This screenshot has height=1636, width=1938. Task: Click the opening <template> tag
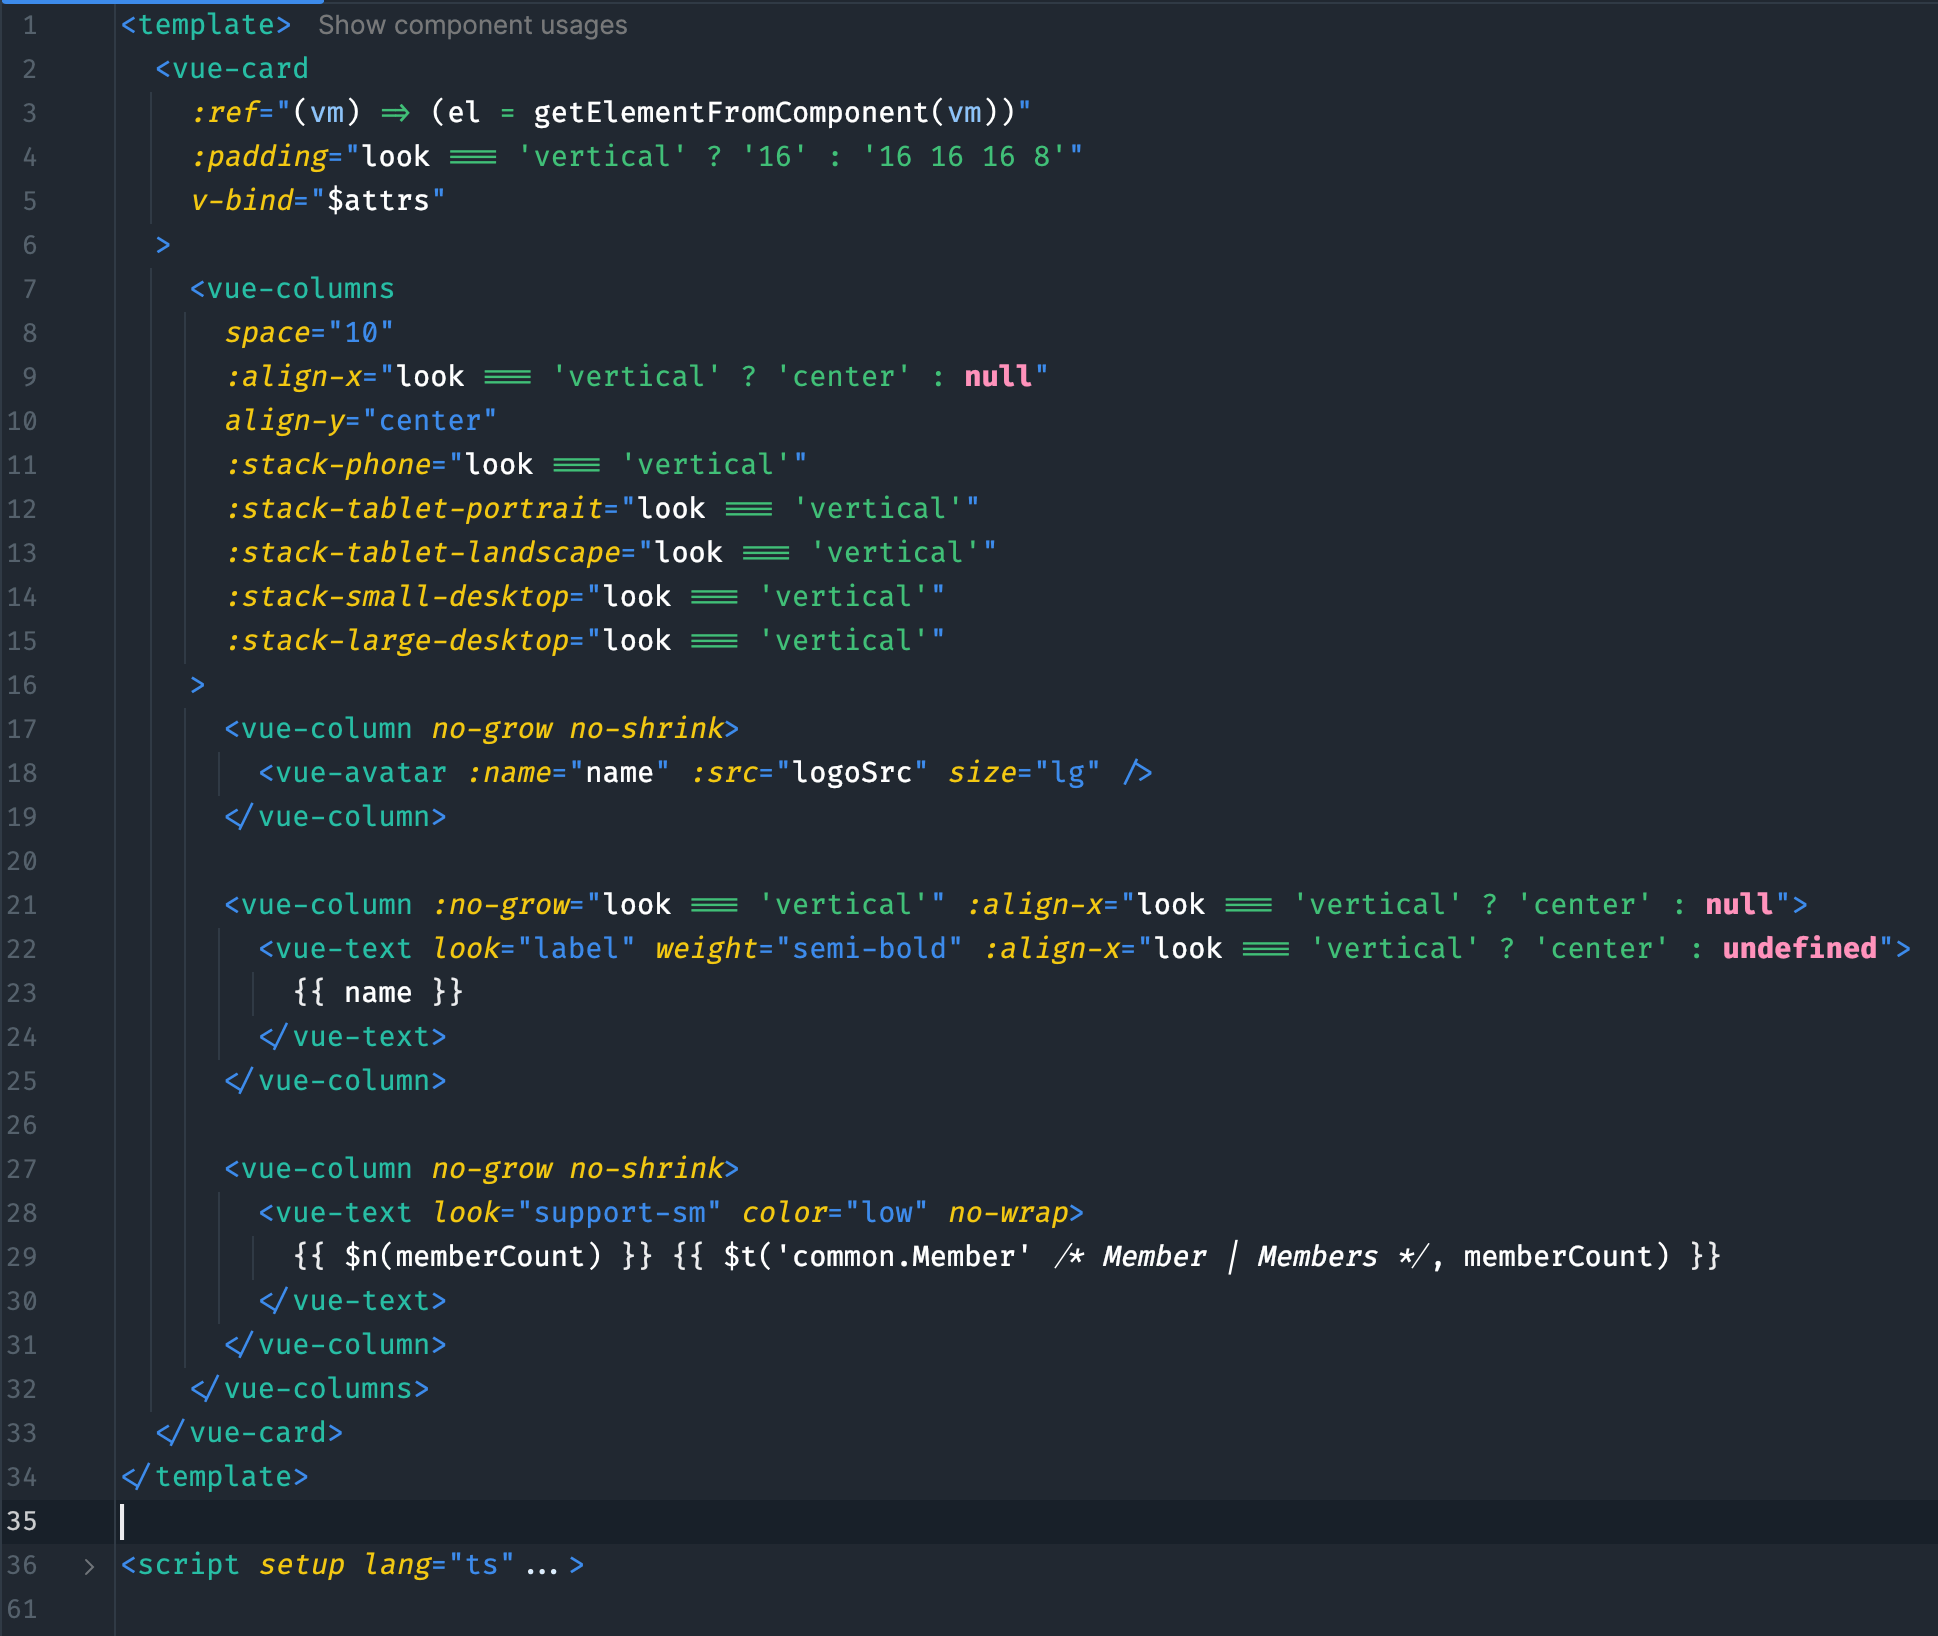[x=206, y=25]
